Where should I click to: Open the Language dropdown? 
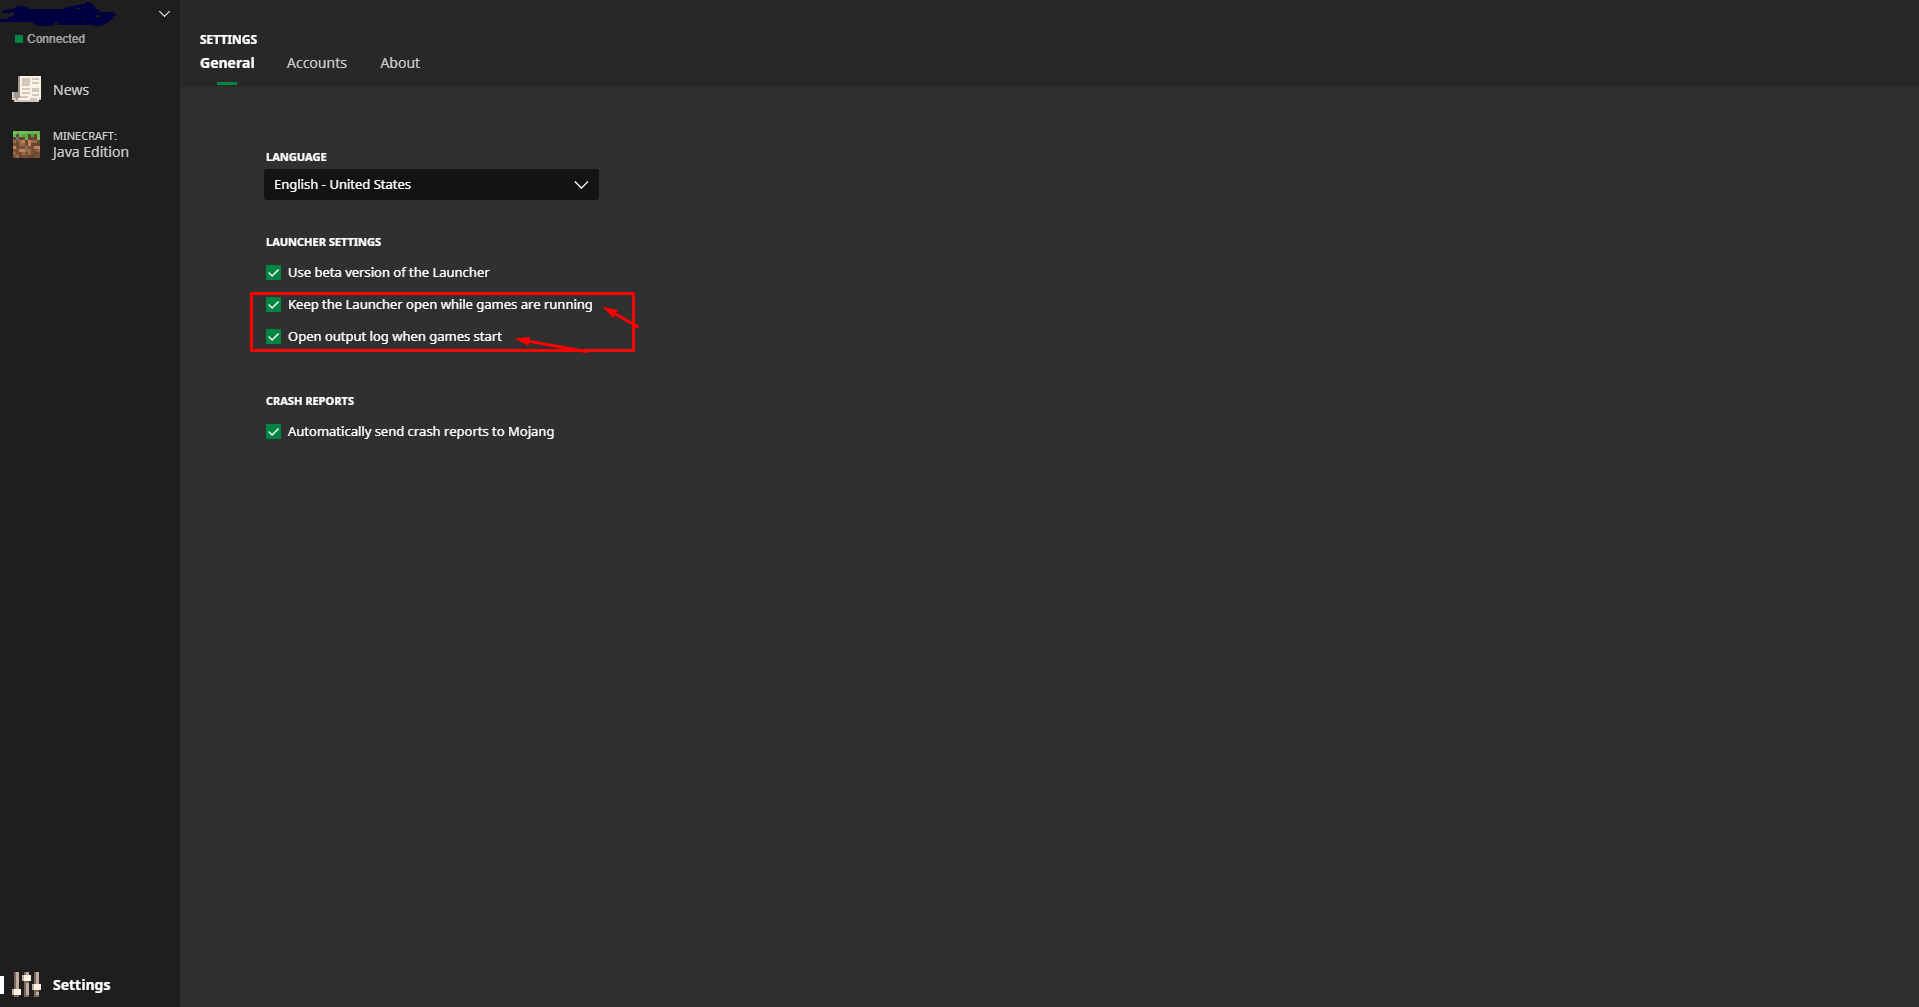430,185
